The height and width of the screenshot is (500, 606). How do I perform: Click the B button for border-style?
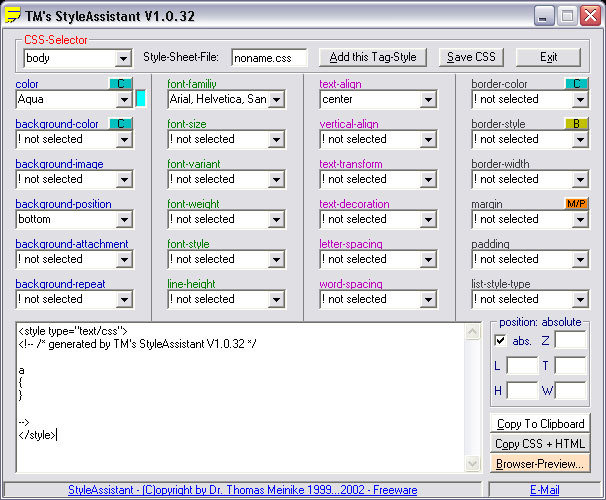(x=577, y=124)
